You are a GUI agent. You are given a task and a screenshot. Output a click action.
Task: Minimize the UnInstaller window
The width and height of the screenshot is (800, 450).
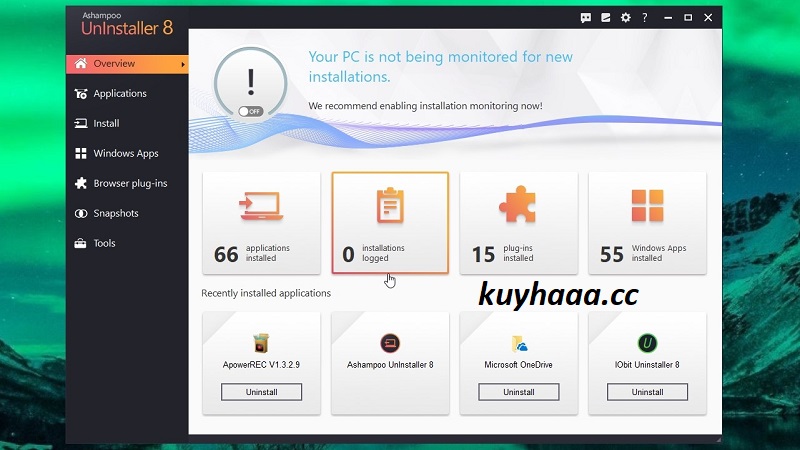[x=668, y=18]
